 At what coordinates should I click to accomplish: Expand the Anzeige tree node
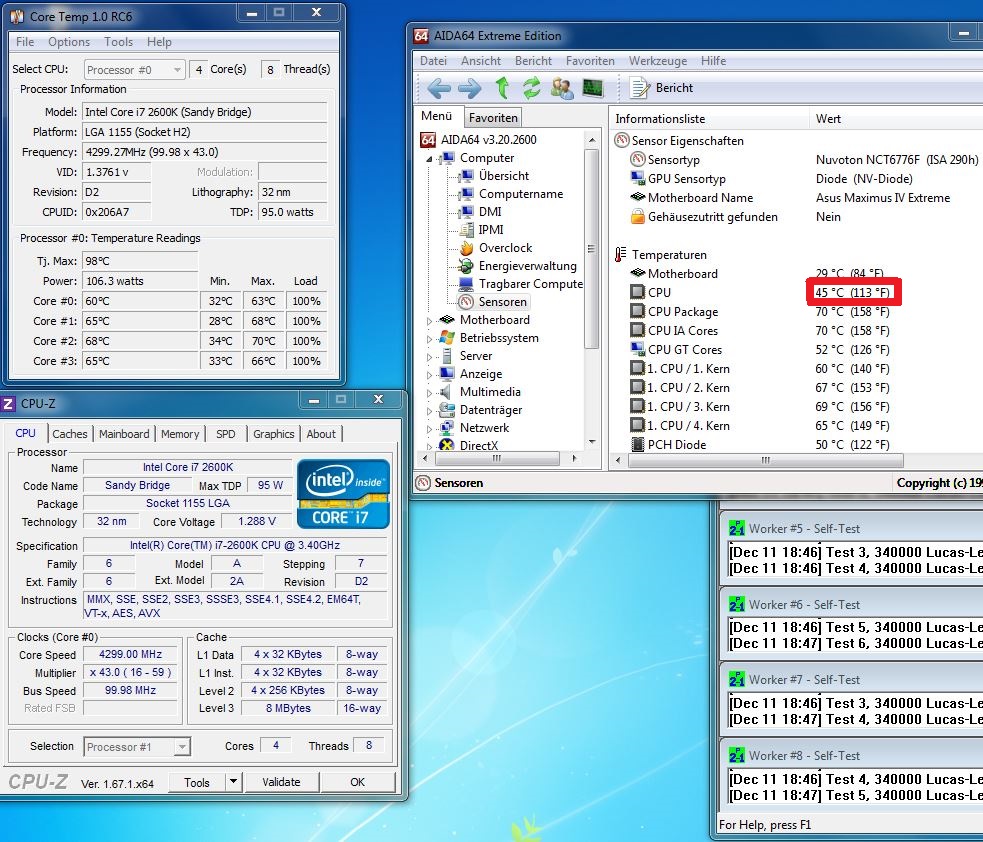pyautogui.click(x=429, y=375)
